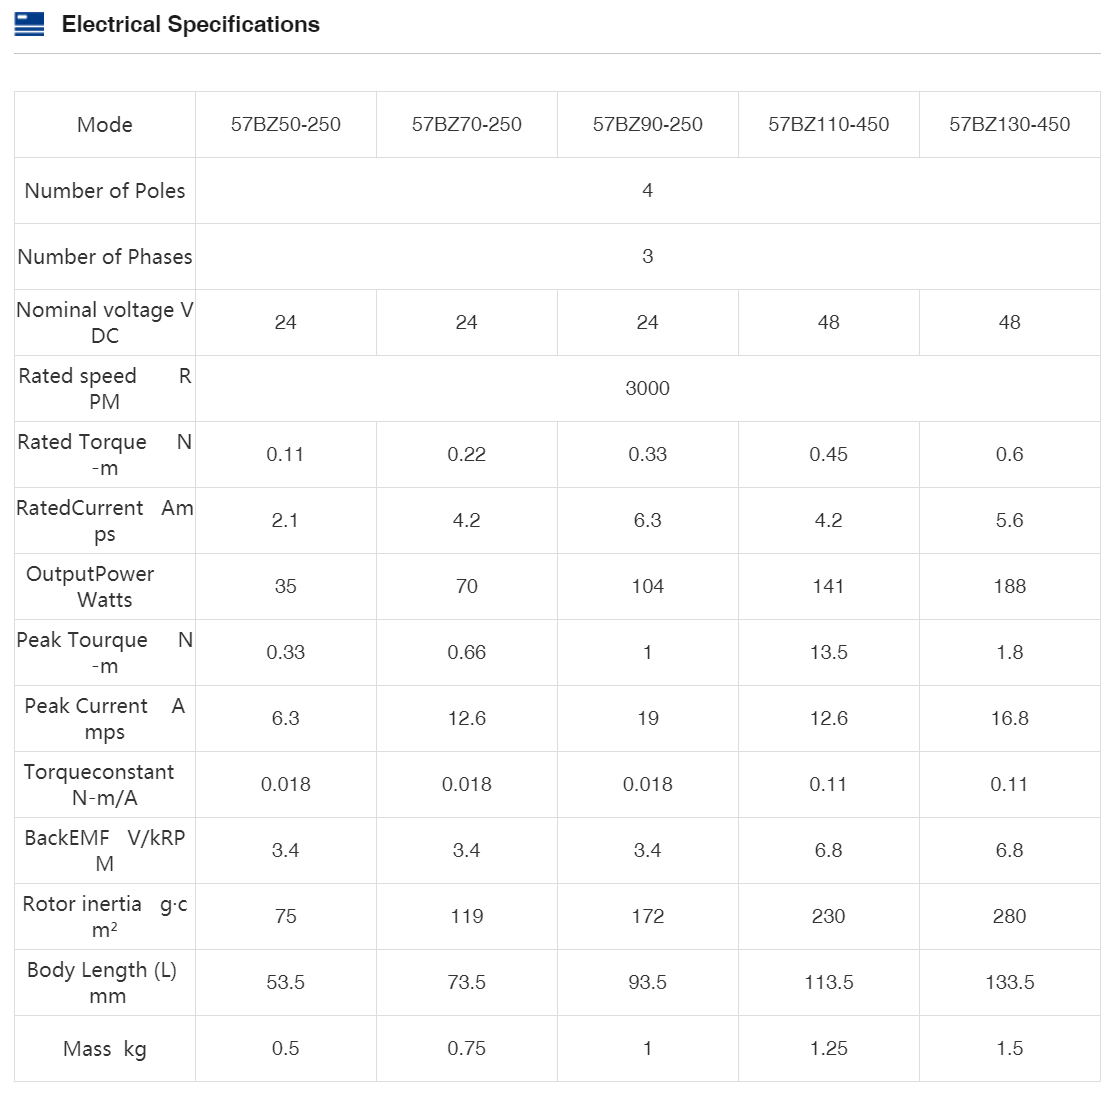Select the 57BZ110-450 model column header
This screenshot has width=1119, height=1105.
[x=829, y=125]
